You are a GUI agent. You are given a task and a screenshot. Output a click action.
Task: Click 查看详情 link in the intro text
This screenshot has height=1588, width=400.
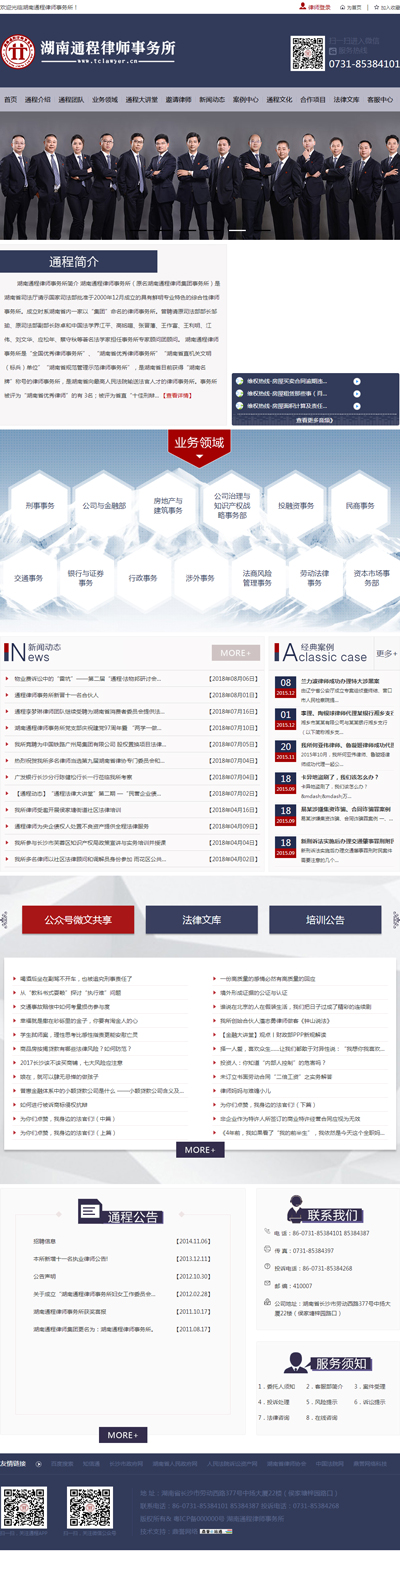(178, 395)
